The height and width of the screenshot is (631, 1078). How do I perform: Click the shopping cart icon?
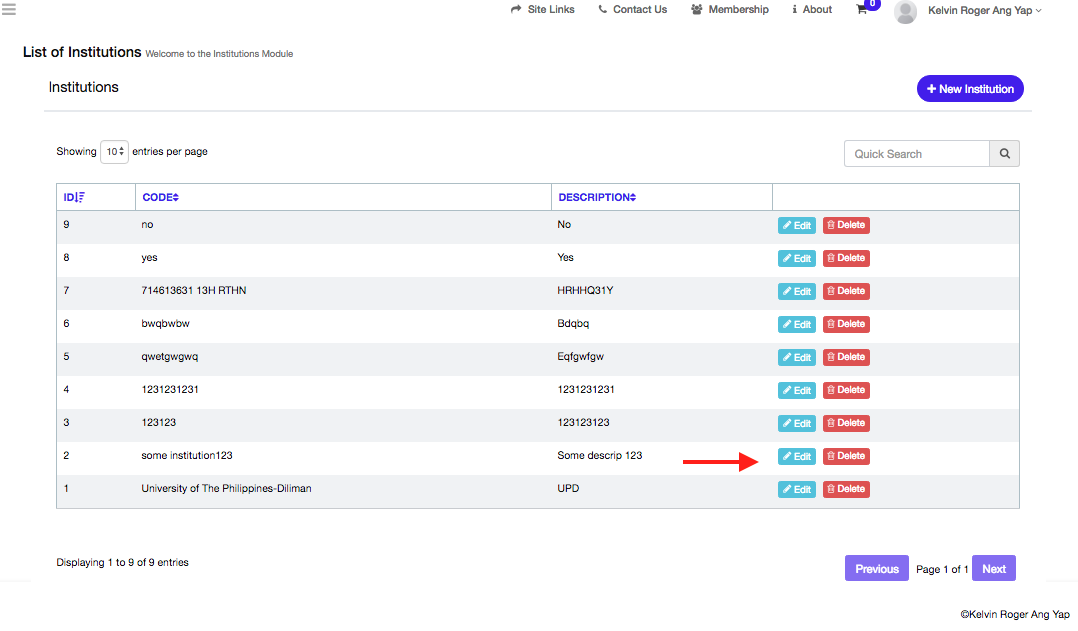pos(862,9)
